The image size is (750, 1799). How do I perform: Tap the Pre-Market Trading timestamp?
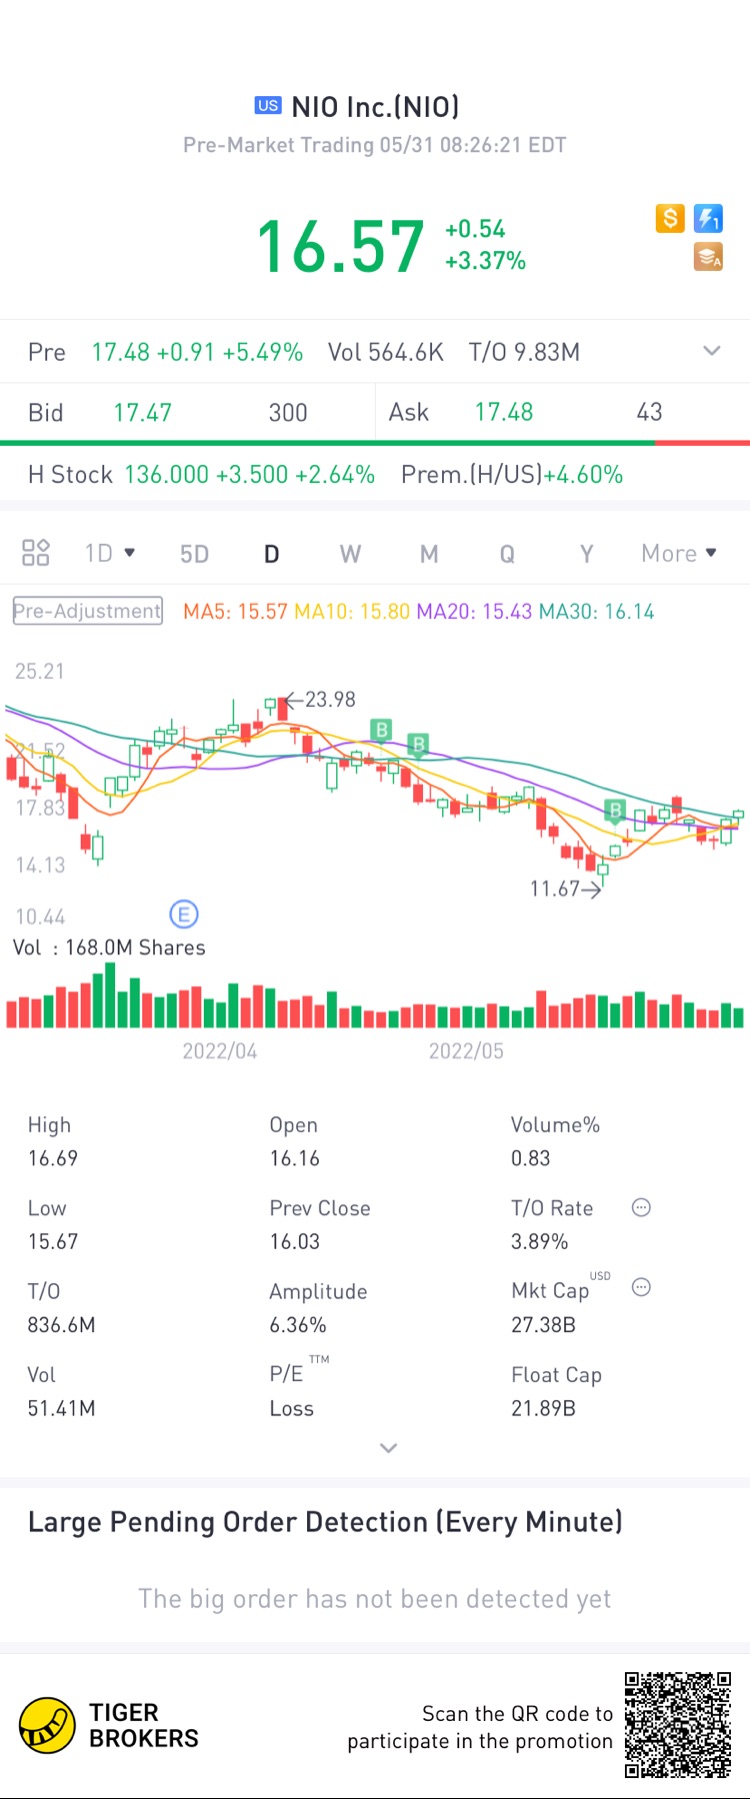pyautogui.click(x=375, y=145)
